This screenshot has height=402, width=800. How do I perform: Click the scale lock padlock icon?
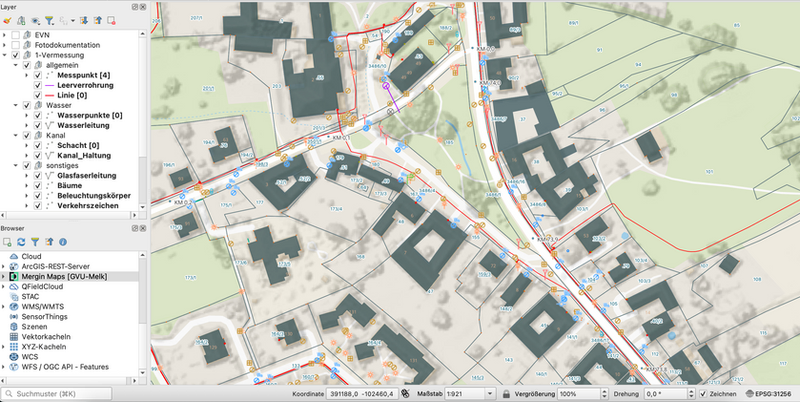(x=506, y=394)
